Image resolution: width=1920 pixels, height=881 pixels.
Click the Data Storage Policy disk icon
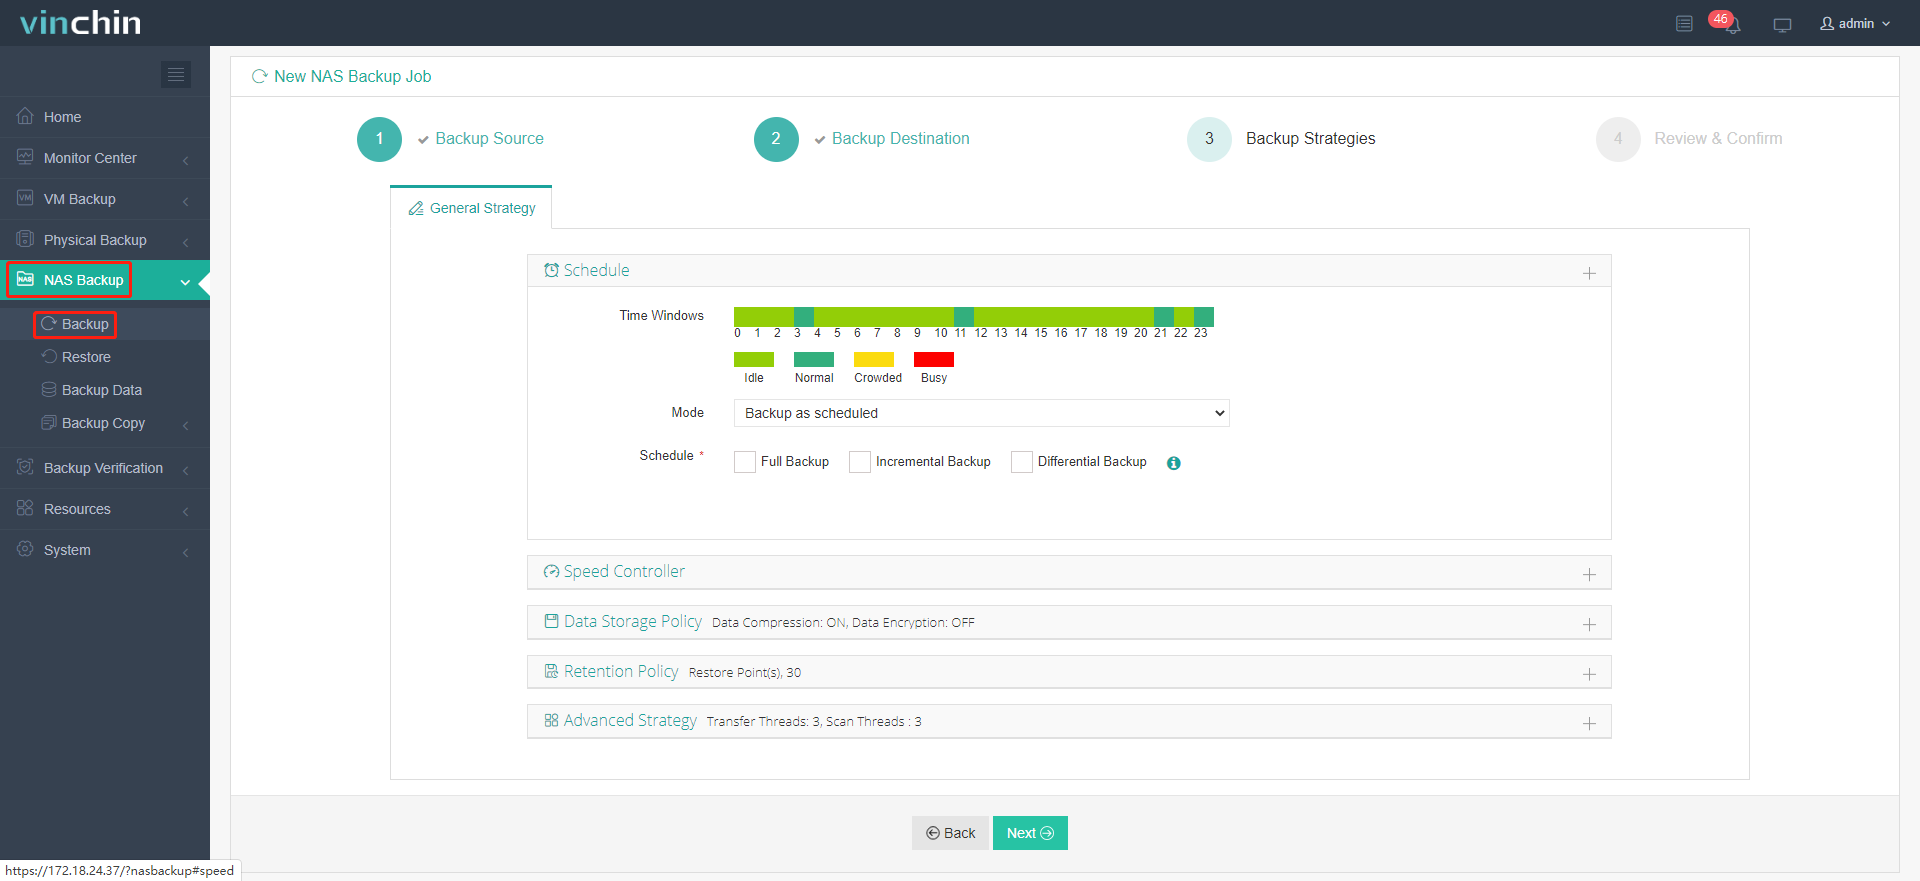coord(551,621)
